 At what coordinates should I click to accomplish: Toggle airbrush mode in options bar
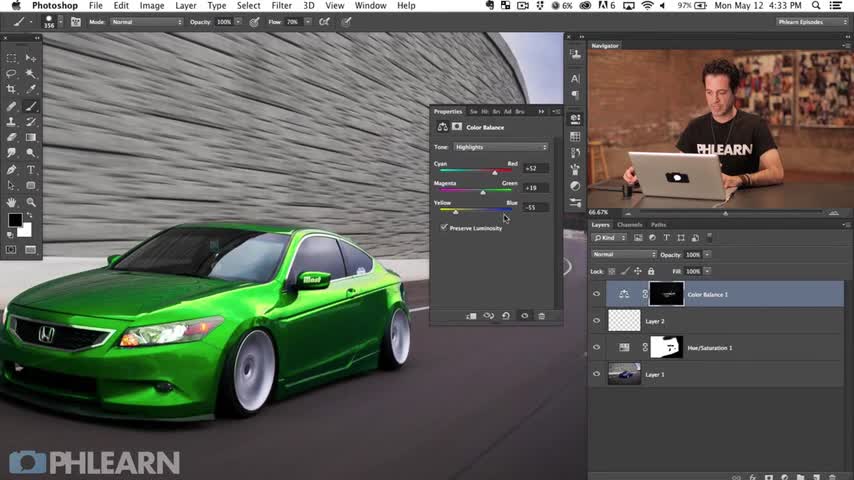[325, 22]
